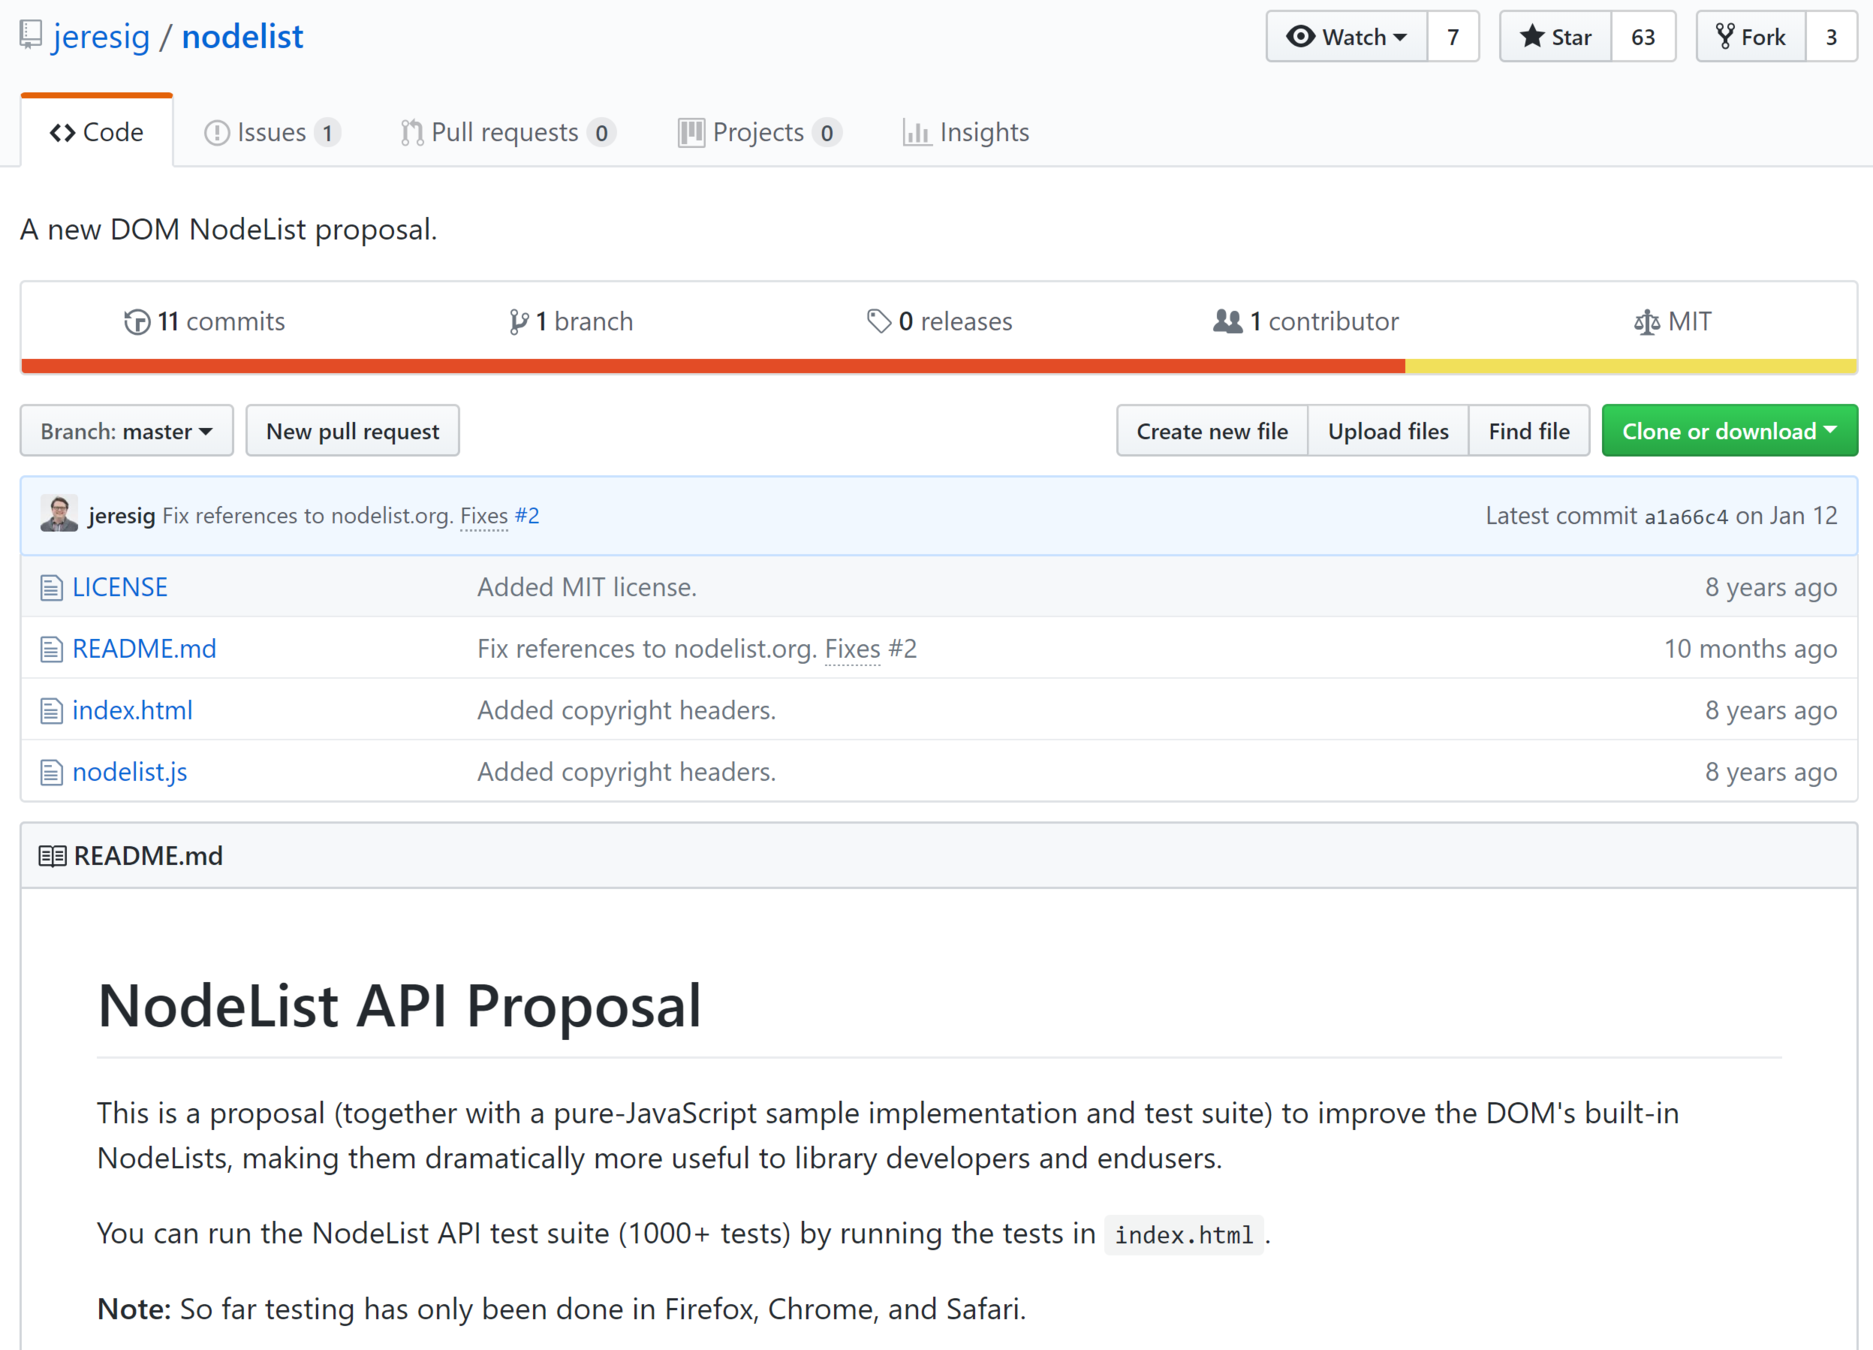Open the jeresig user profile link in title
This screenshot has height=1350, width=1873.
(x=101, y=36)
